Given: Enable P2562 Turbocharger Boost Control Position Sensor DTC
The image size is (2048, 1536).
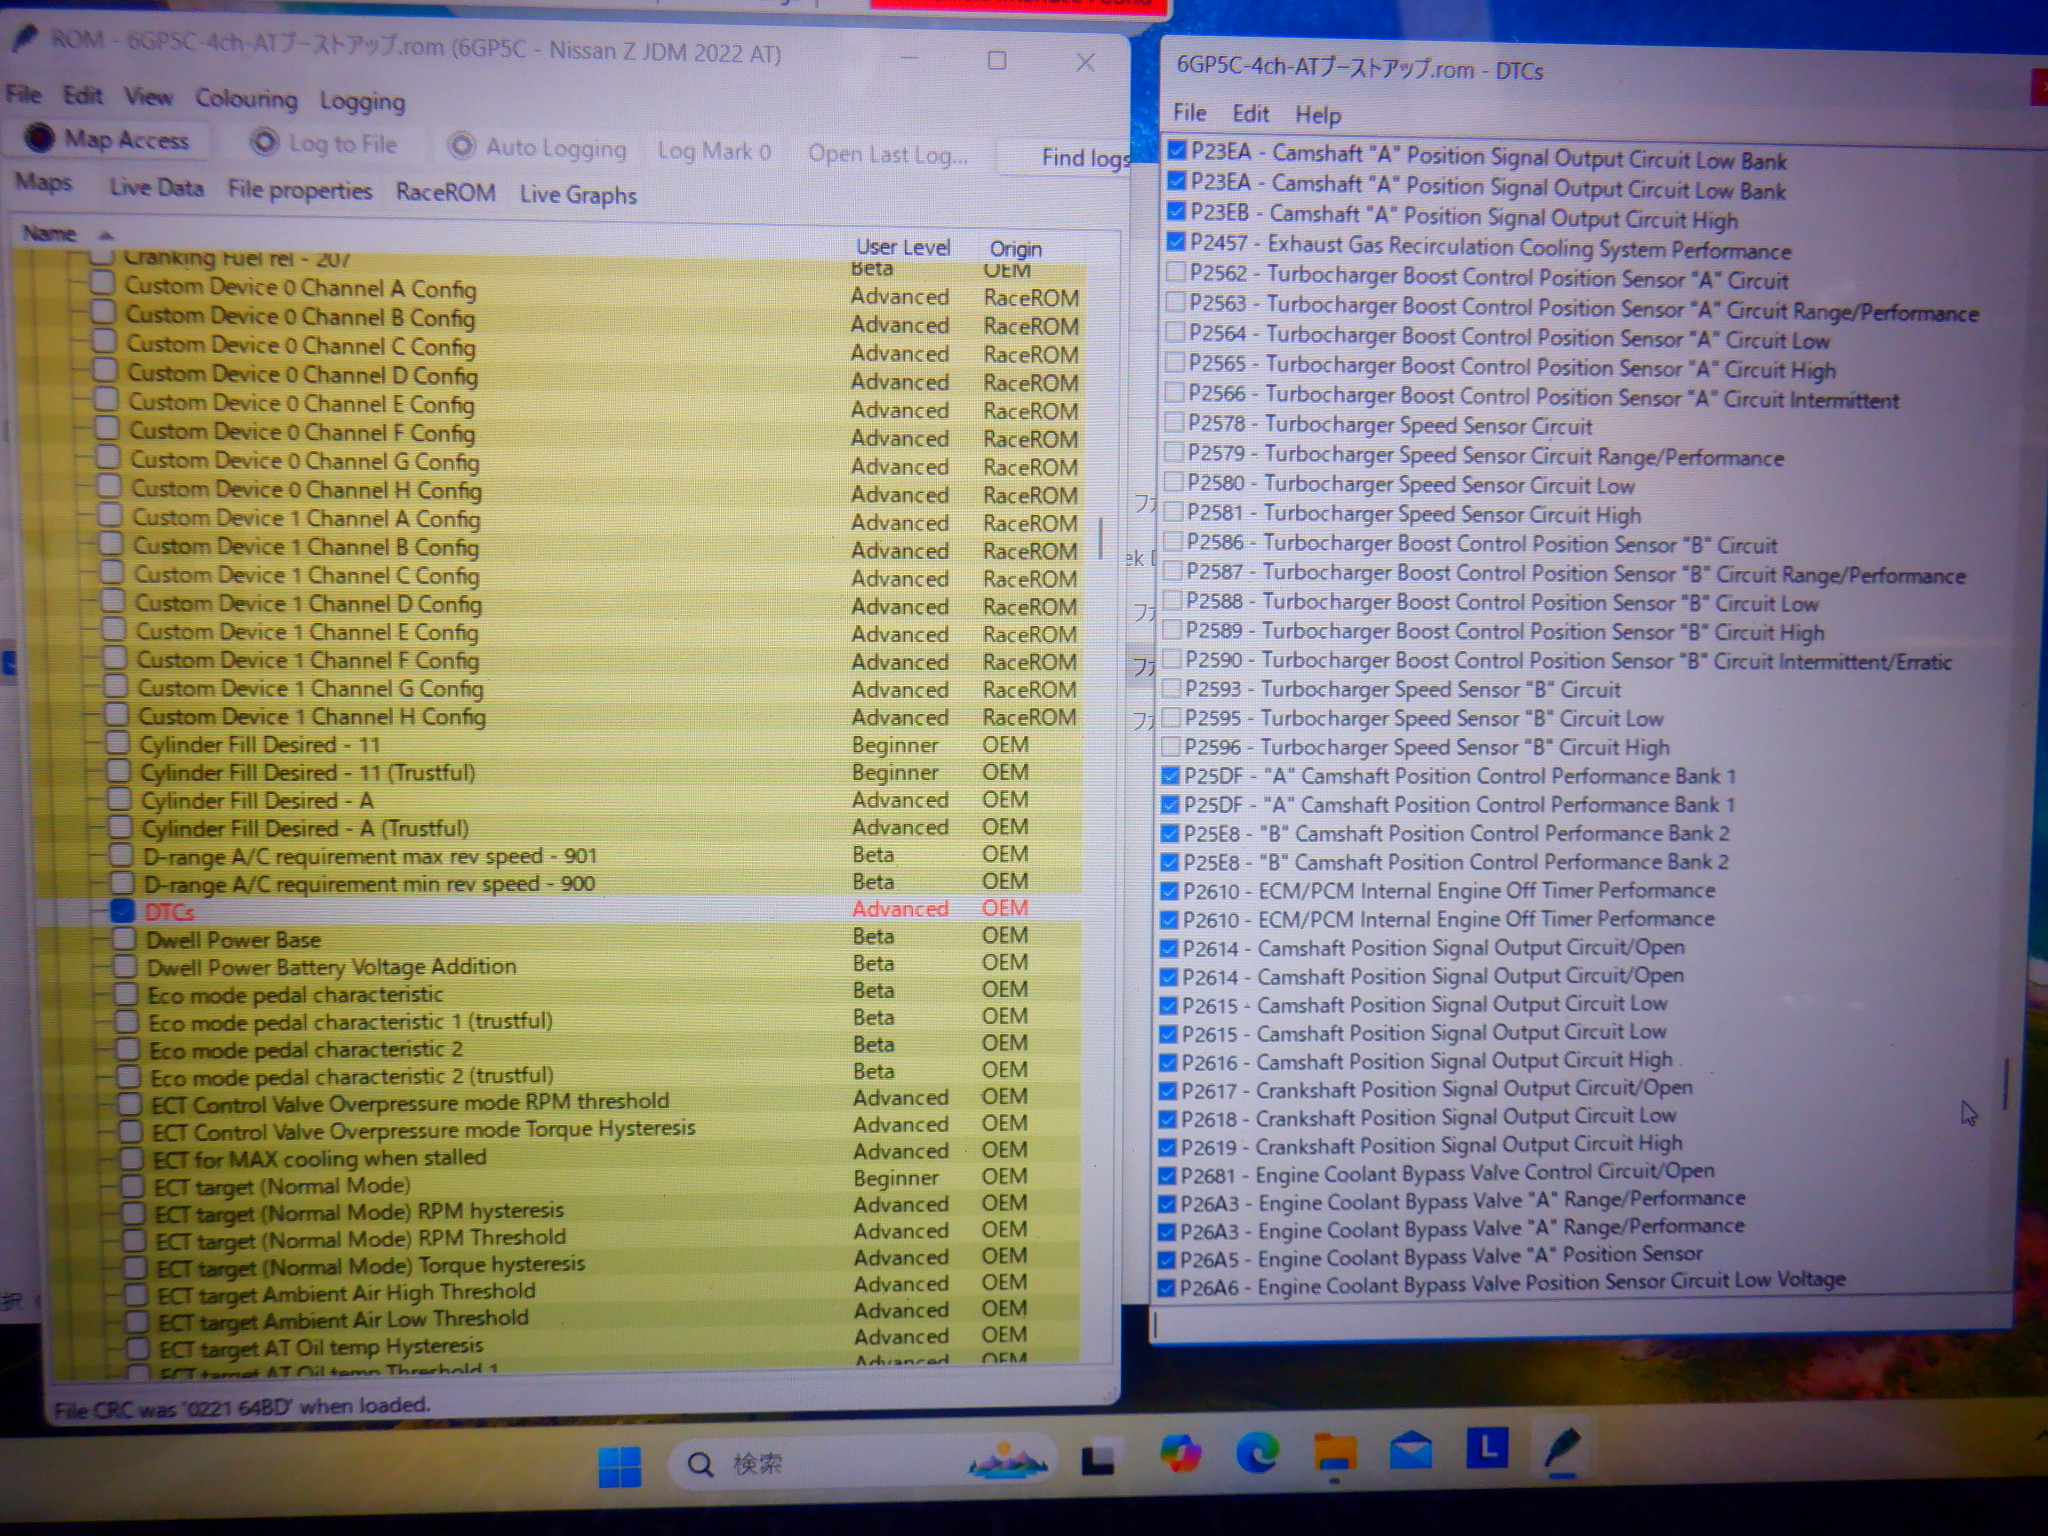Looking at the screenshot, I should [1176, 272].
